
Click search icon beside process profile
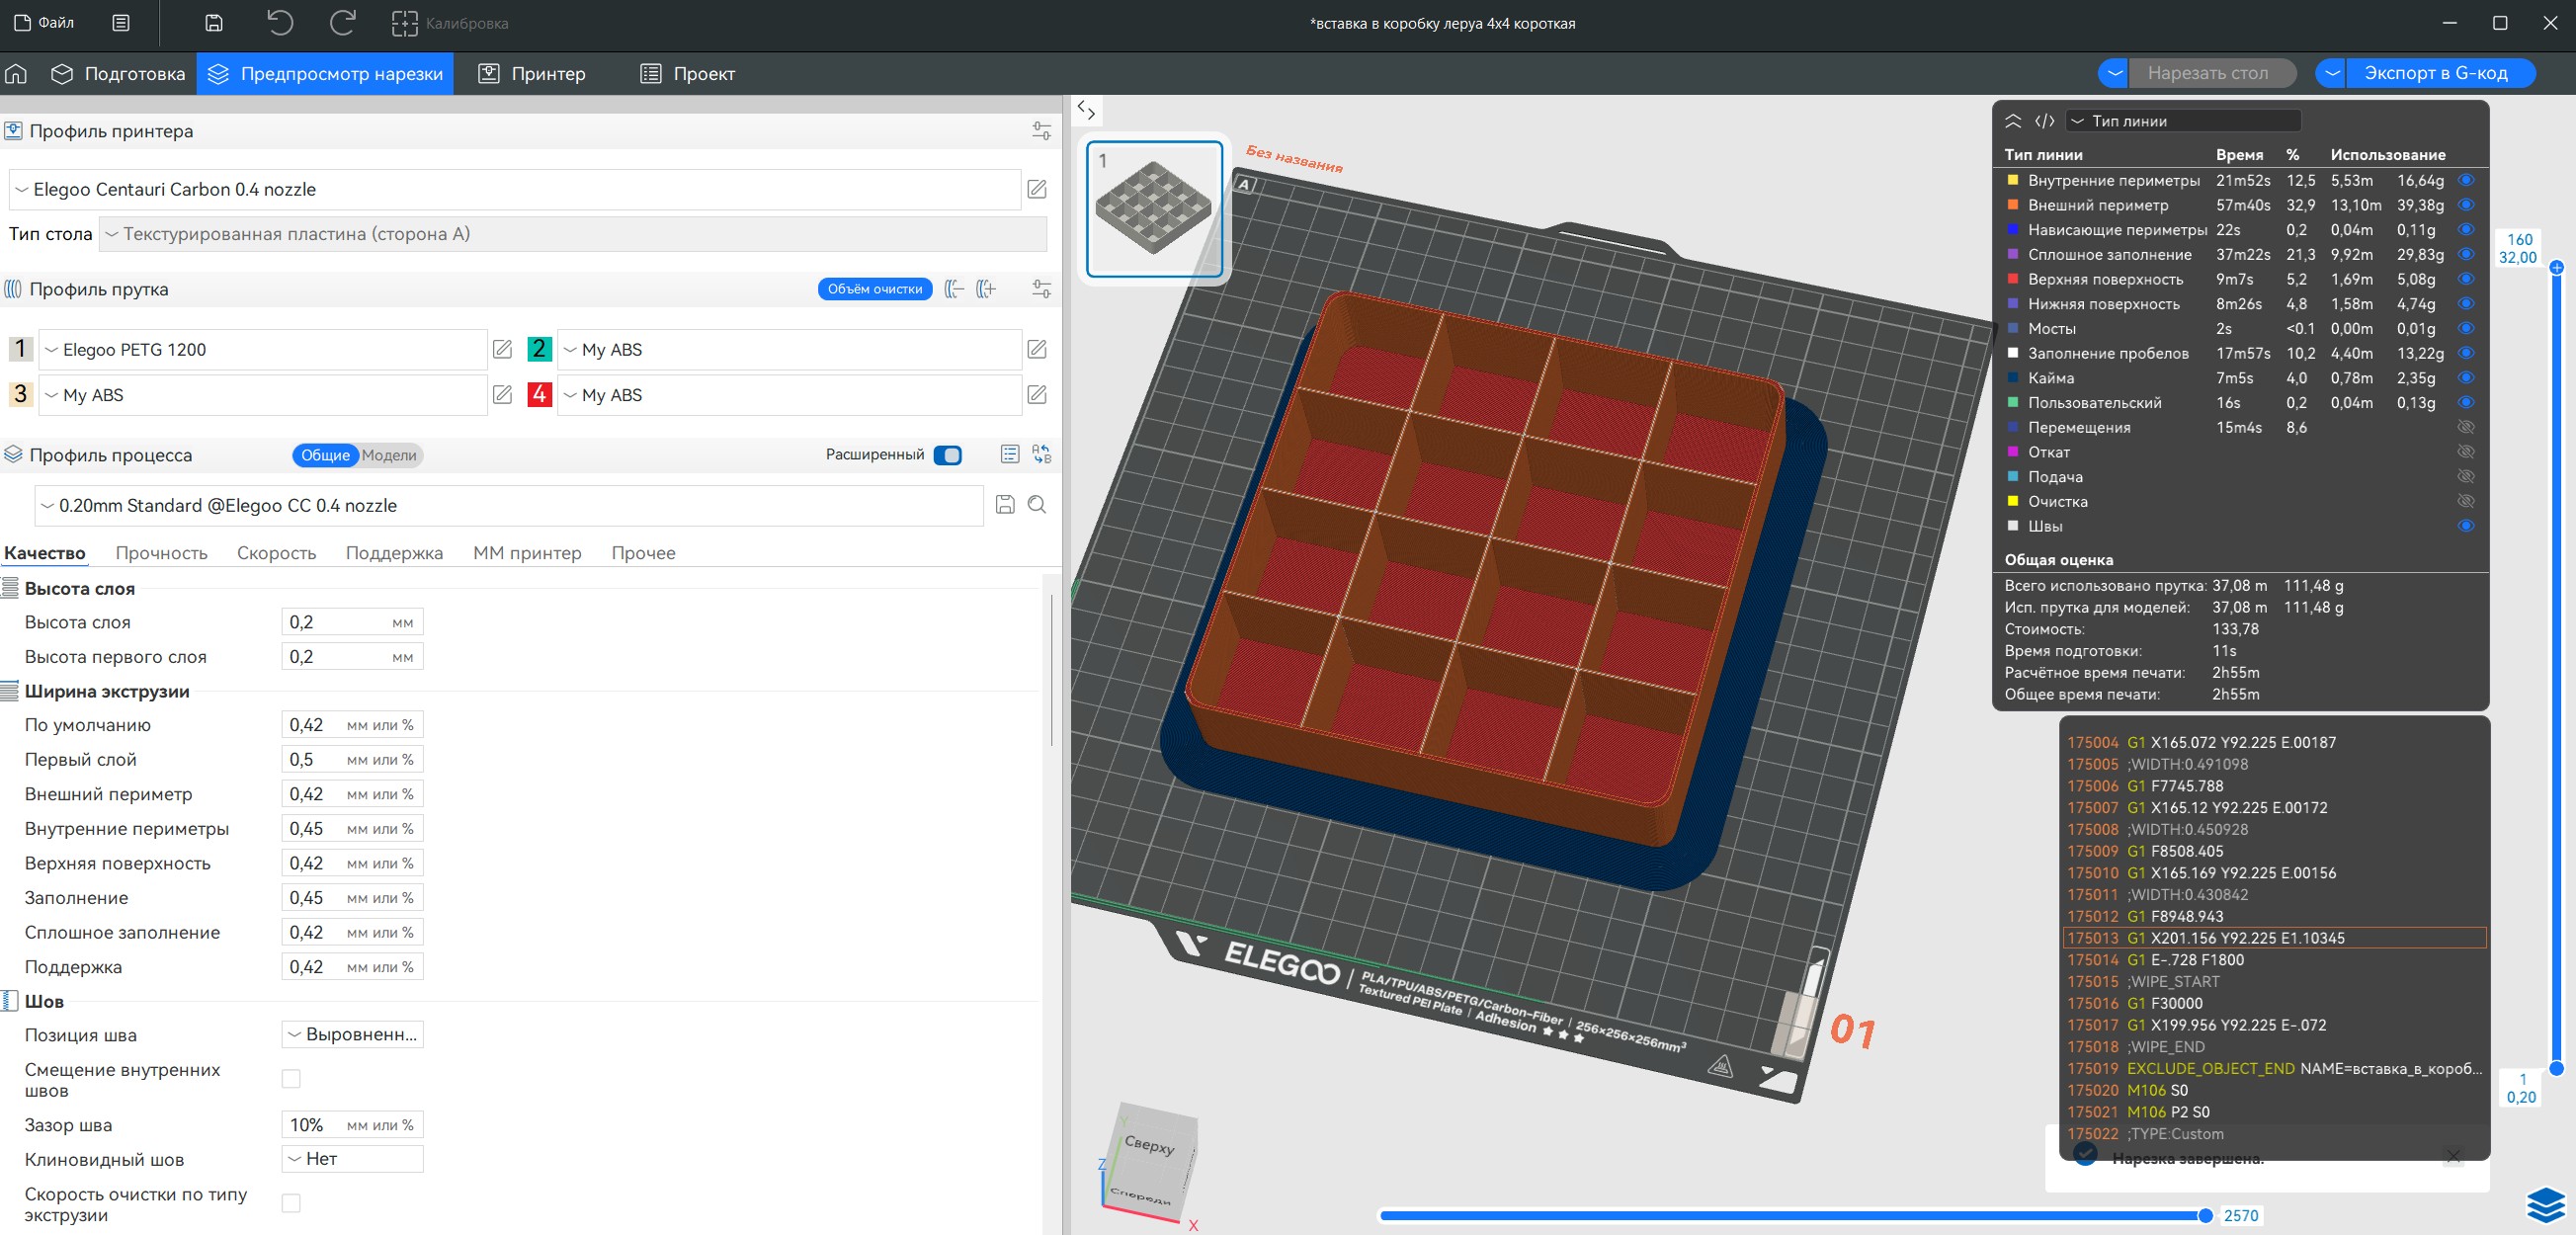(1037, 505)
